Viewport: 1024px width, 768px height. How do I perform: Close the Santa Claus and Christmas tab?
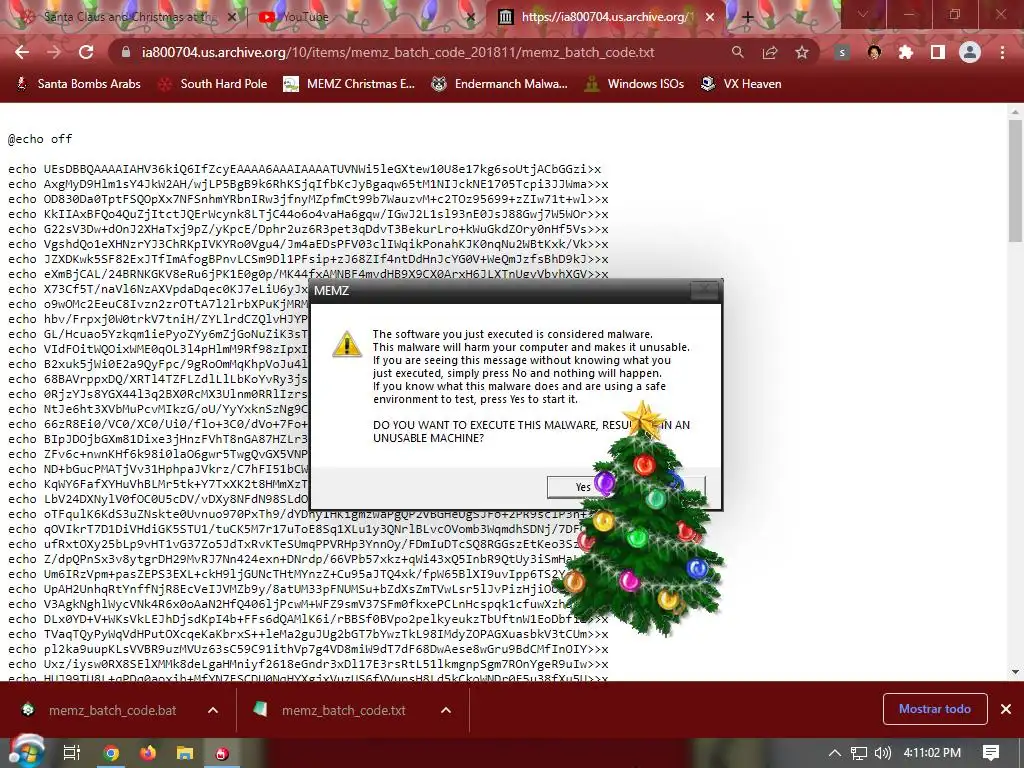[x=231, y=17]
